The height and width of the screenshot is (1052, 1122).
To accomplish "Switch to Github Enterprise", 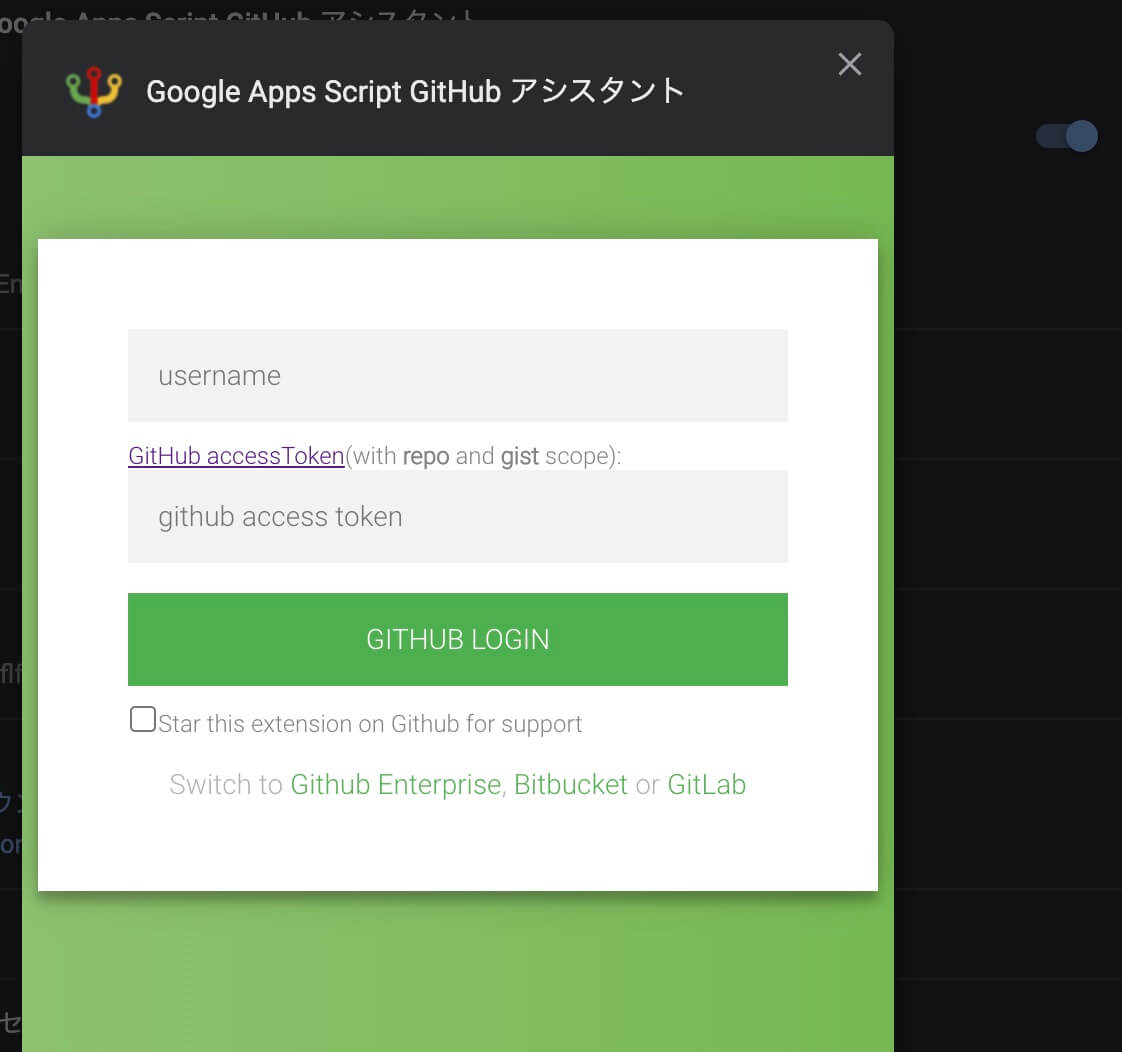I will (x=395, y=785).
